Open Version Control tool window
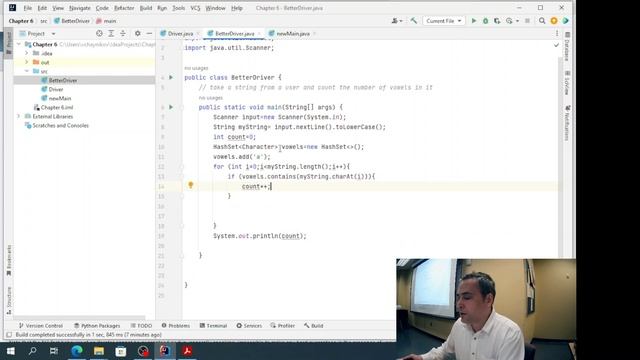The height and width of the screenshot is (360, 640). [x=40, y=325]
